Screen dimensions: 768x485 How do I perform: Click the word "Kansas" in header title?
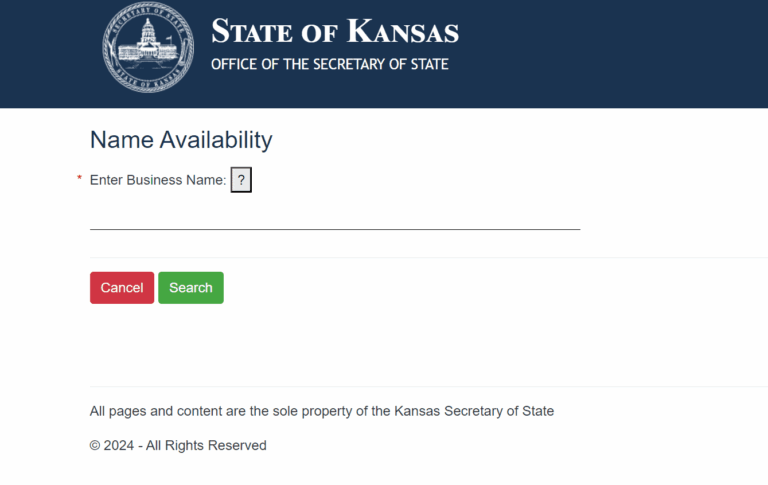(x=402, y=32)
